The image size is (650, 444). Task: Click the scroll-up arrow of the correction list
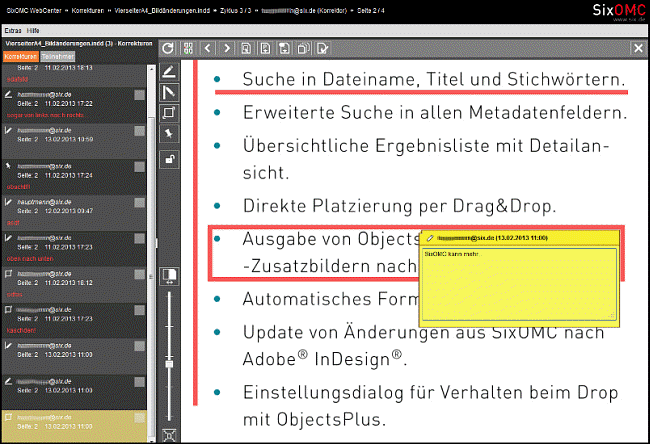click(x=151, y=68)
